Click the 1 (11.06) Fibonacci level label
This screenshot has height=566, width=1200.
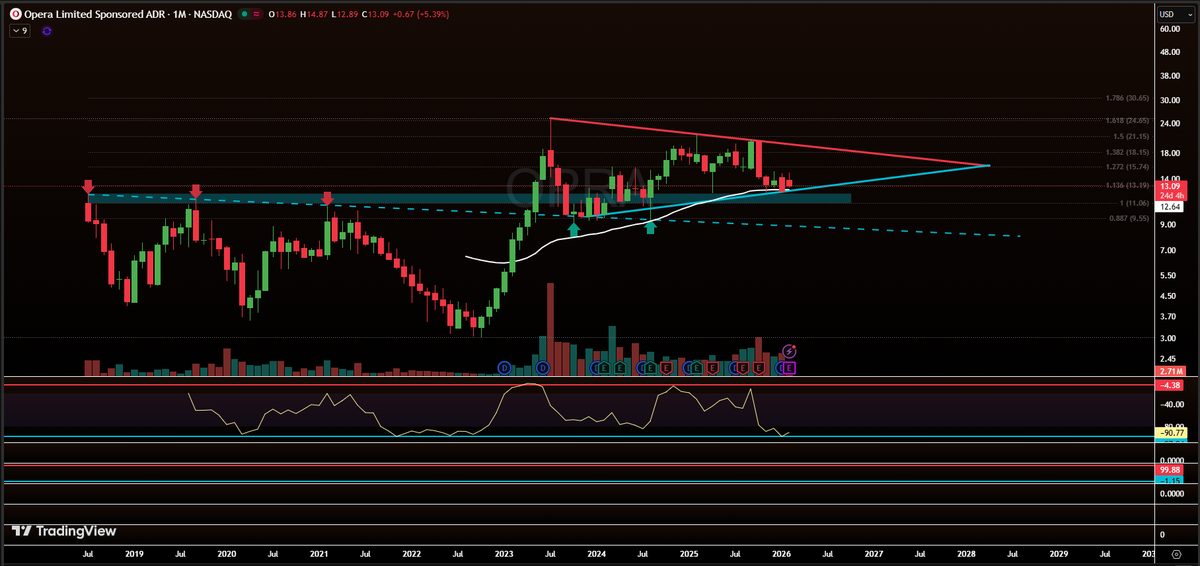click(x=1134, y=203)
